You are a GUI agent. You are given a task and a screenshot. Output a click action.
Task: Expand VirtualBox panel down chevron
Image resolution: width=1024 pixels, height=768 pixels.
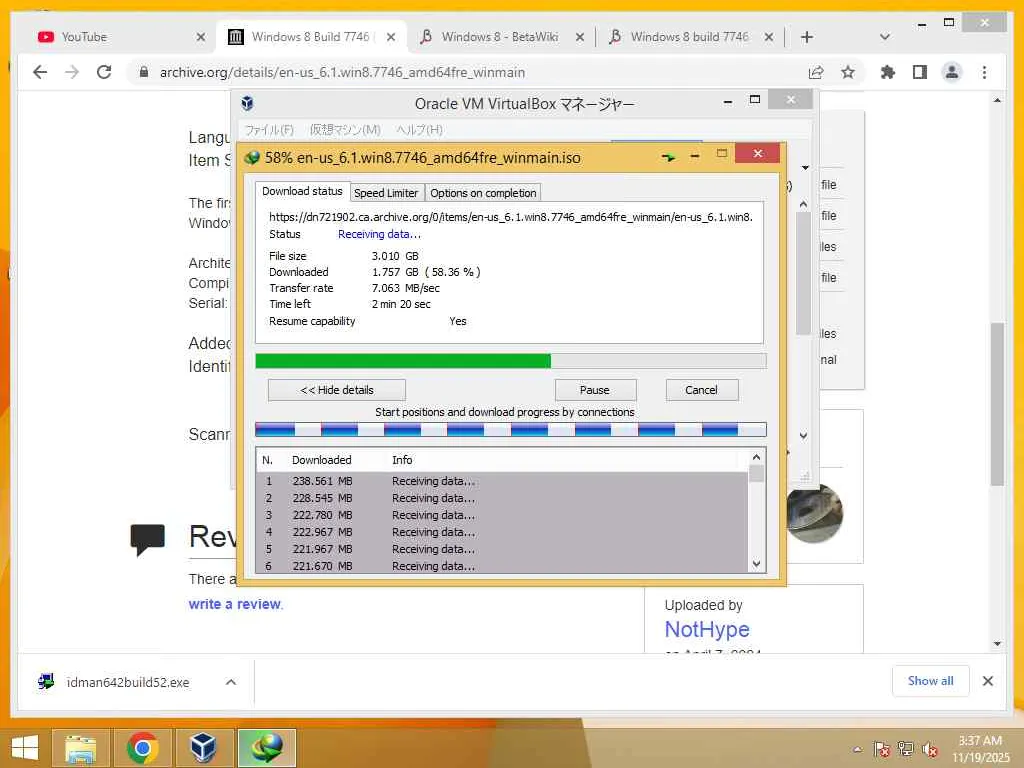803,436
